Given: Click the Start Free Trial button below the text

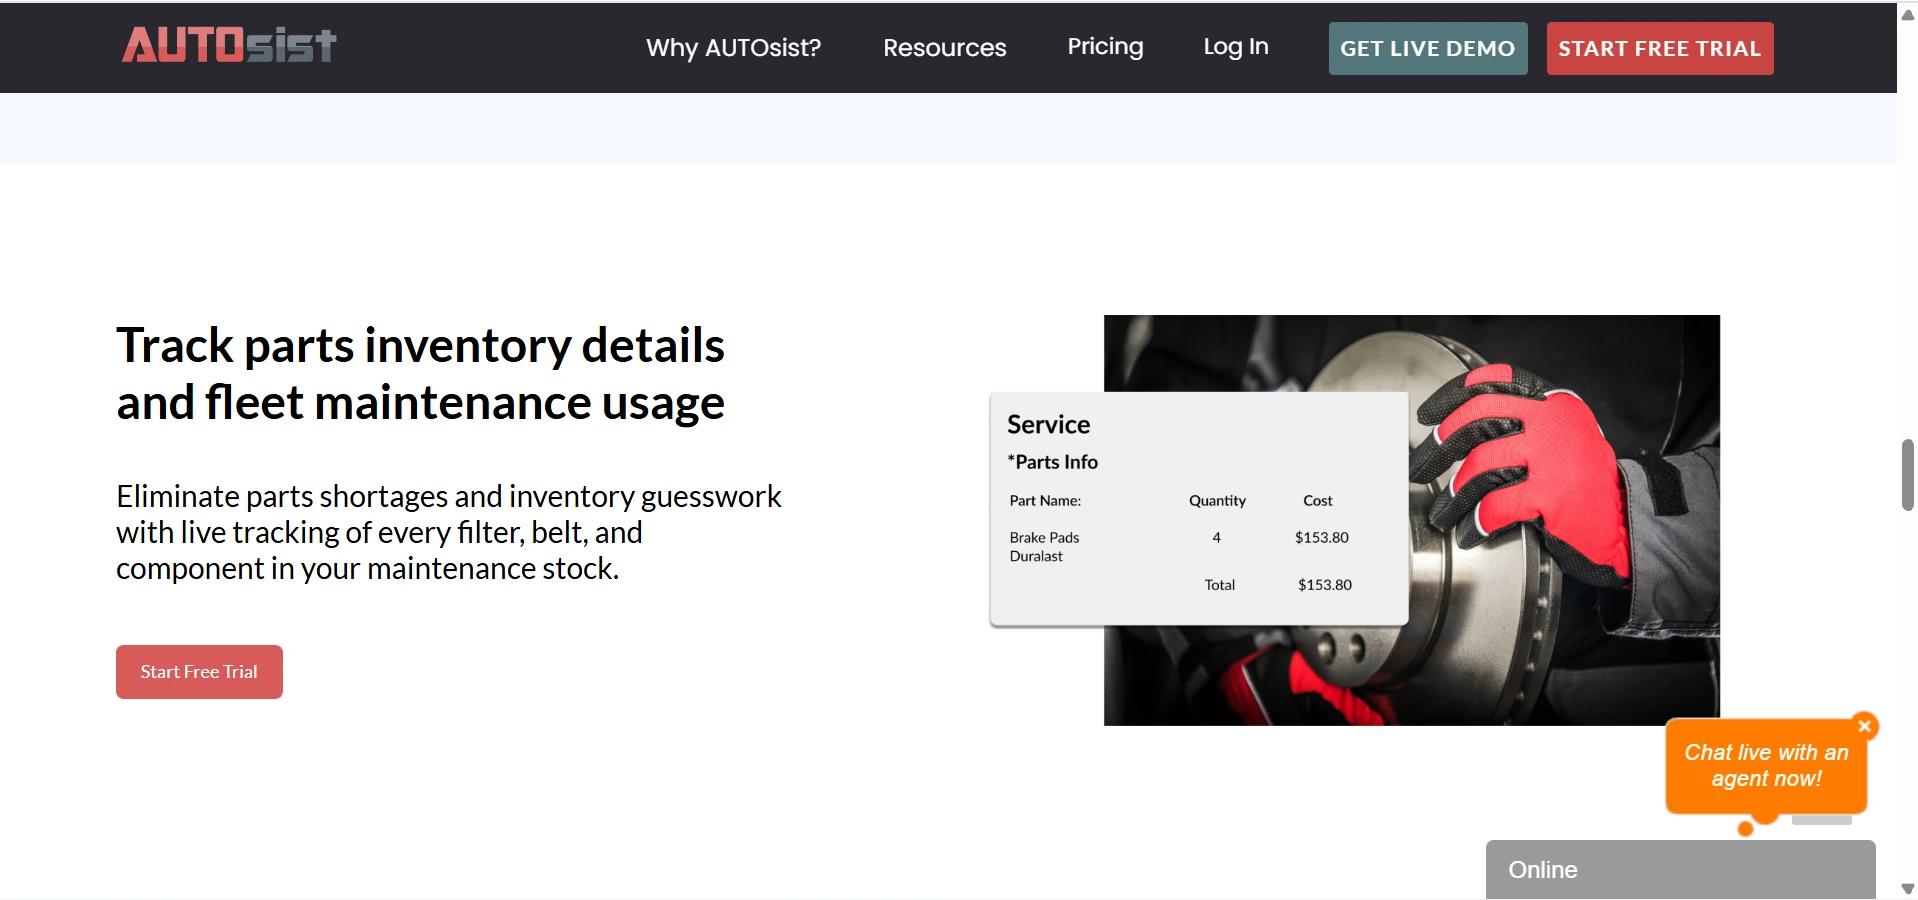Looking at the screenshot, I should click(199, 672).
